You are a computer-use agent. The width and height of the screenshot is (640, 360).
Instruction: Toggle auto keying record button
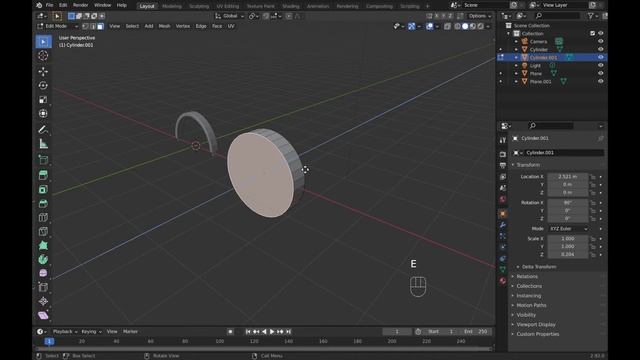(230, 331)
